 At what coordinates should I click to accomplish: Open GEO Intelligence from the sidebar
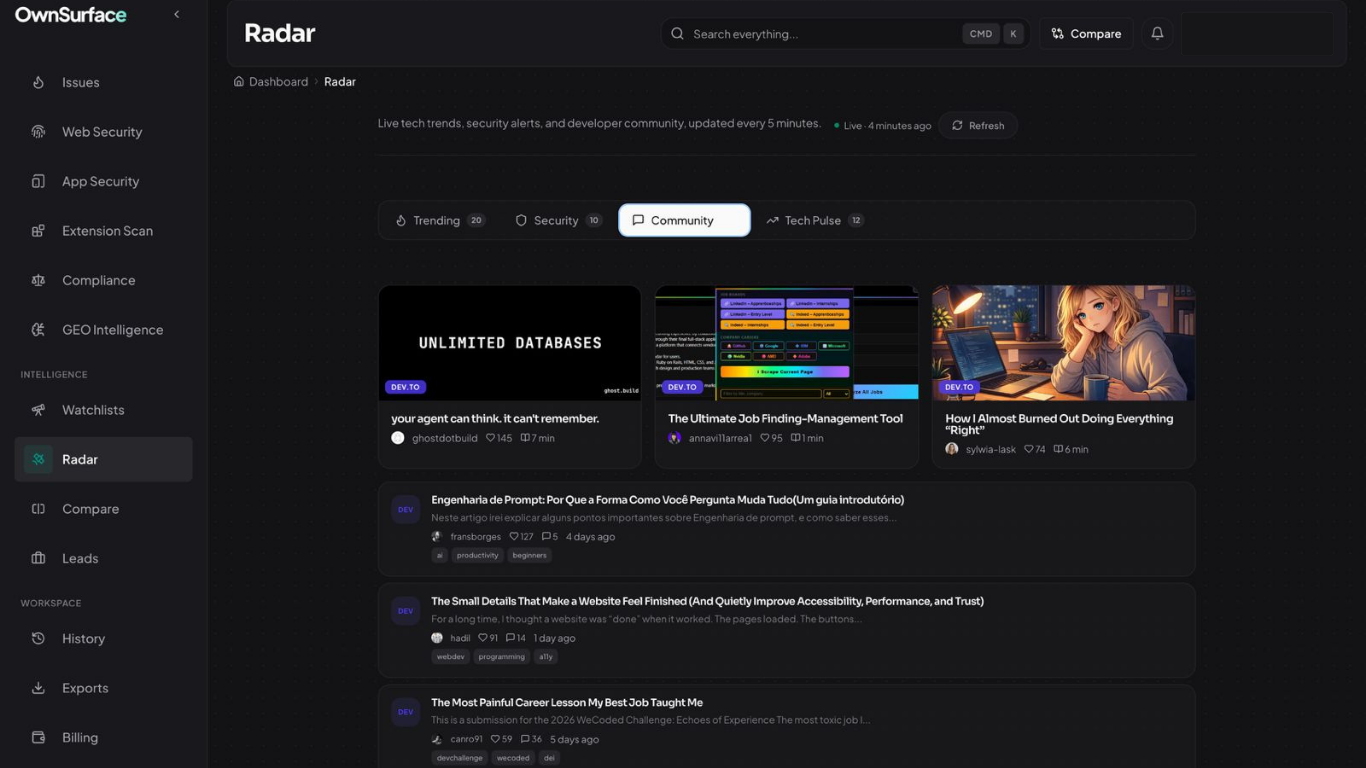[x=112, y=329]
